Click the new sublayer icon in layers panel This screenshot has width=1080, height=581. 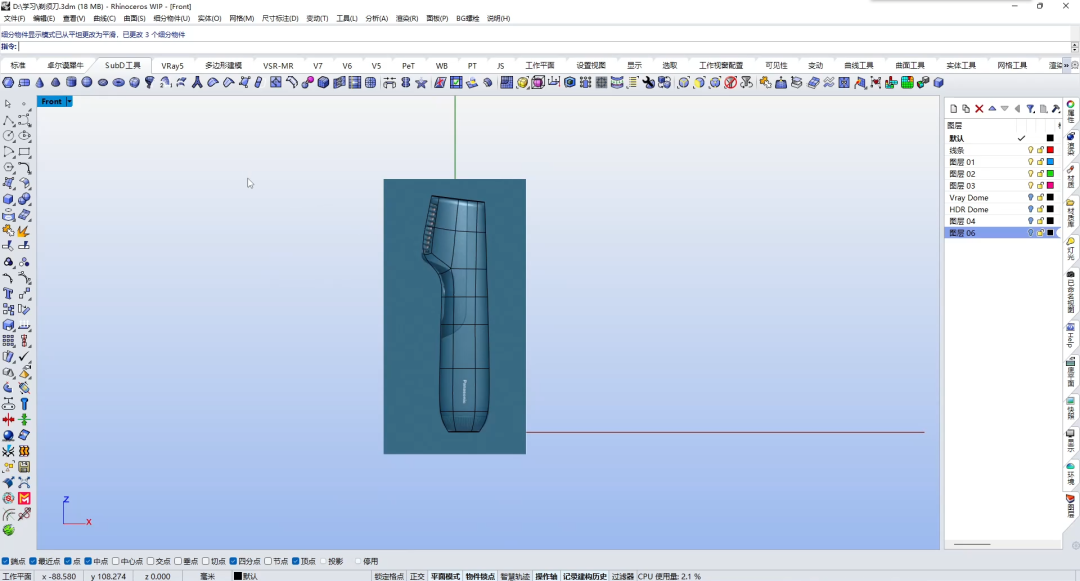966,109
